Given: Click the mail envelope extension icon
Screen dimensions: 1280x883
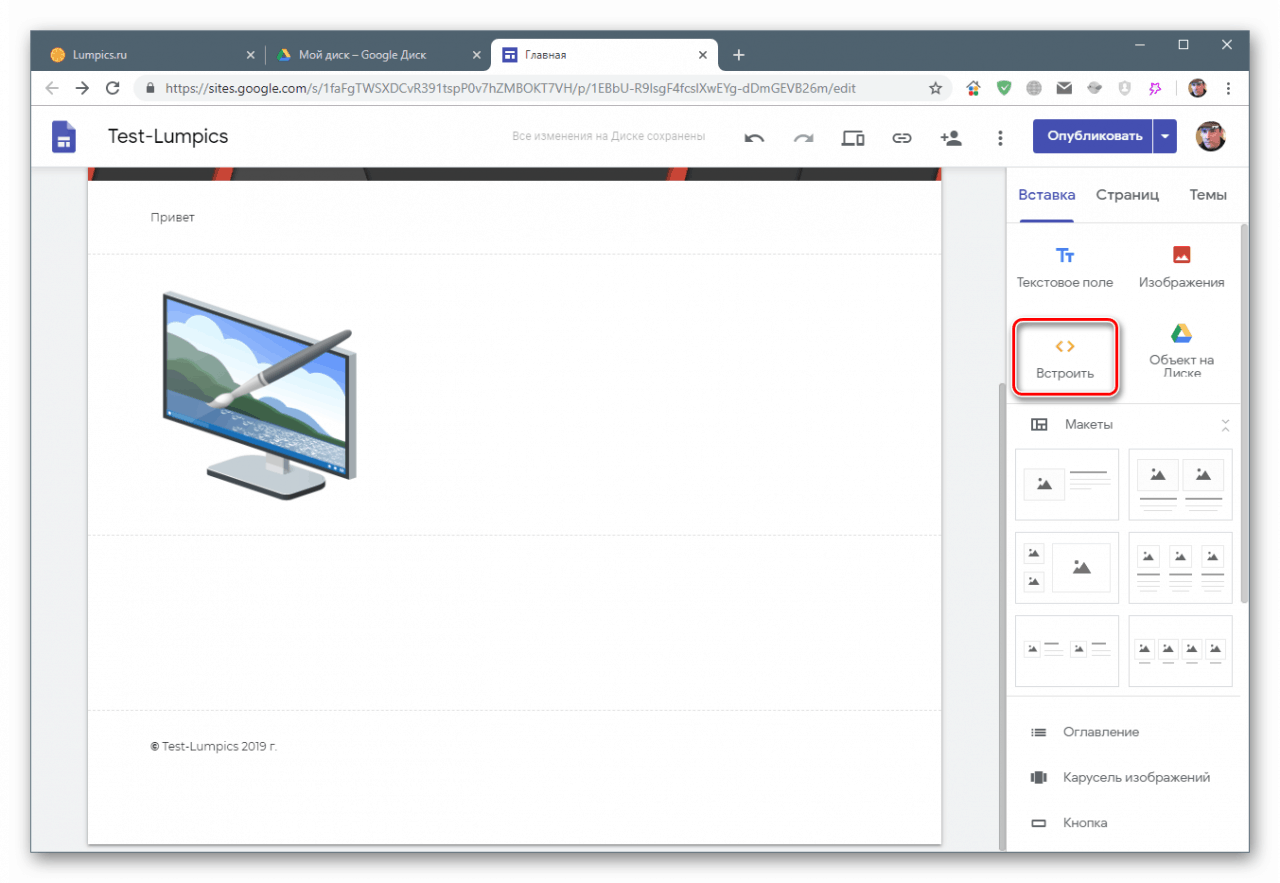Looking at the screenshot, I should tap(1064, 88).
